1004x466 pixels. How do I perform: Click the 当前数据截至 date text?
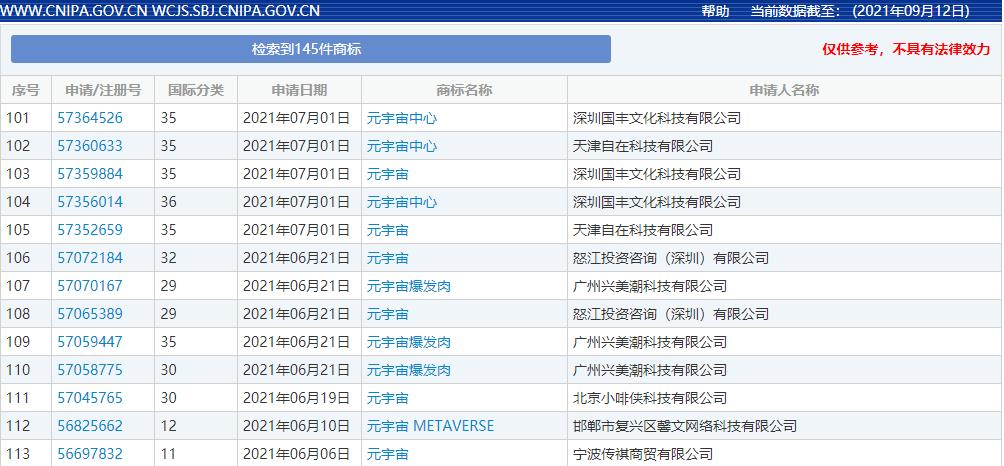tap(861, 11)
